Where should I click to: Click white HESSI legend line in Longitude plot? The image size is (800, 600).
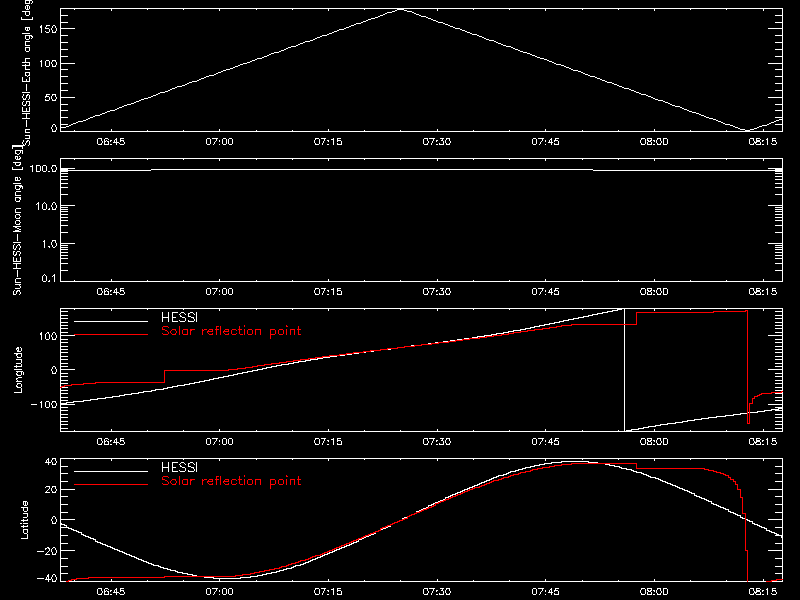[x=111, y=321]
